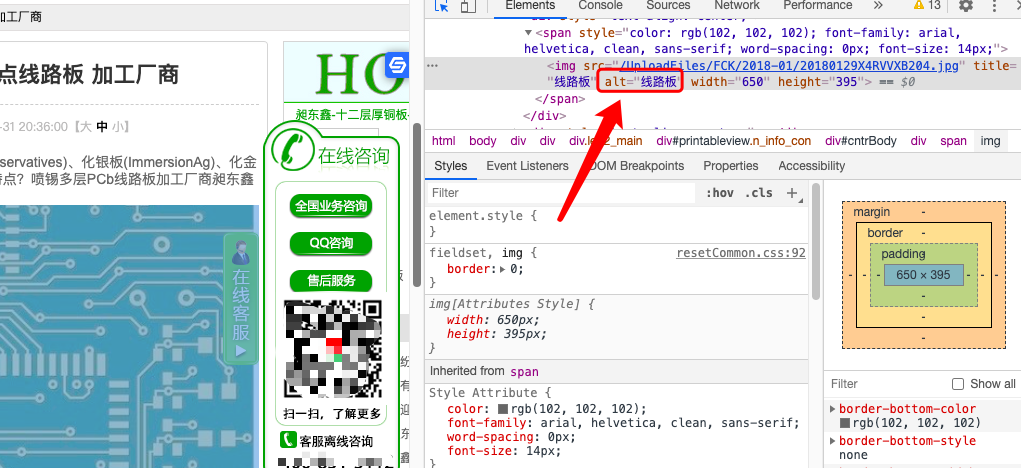Collapse the span element in the DOM tree
Viewport: 1021px width, 468px height.
(x=529, y=32)
